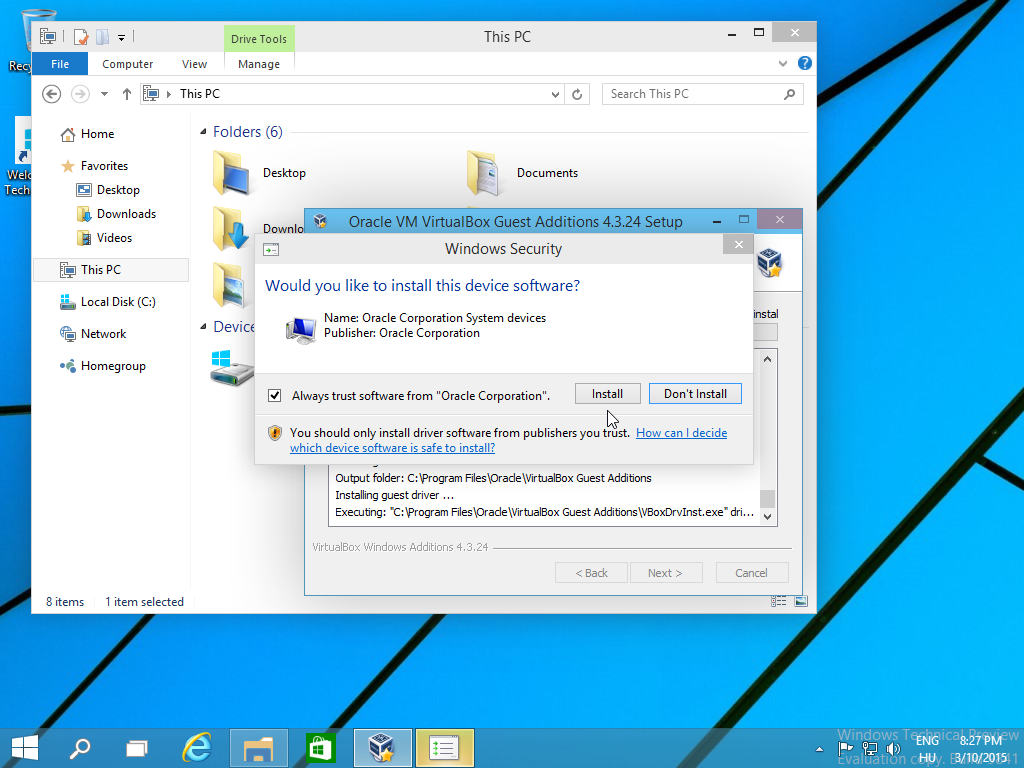Open the Manage ribbon tab
1024x768 pixels.
[259, 64]
